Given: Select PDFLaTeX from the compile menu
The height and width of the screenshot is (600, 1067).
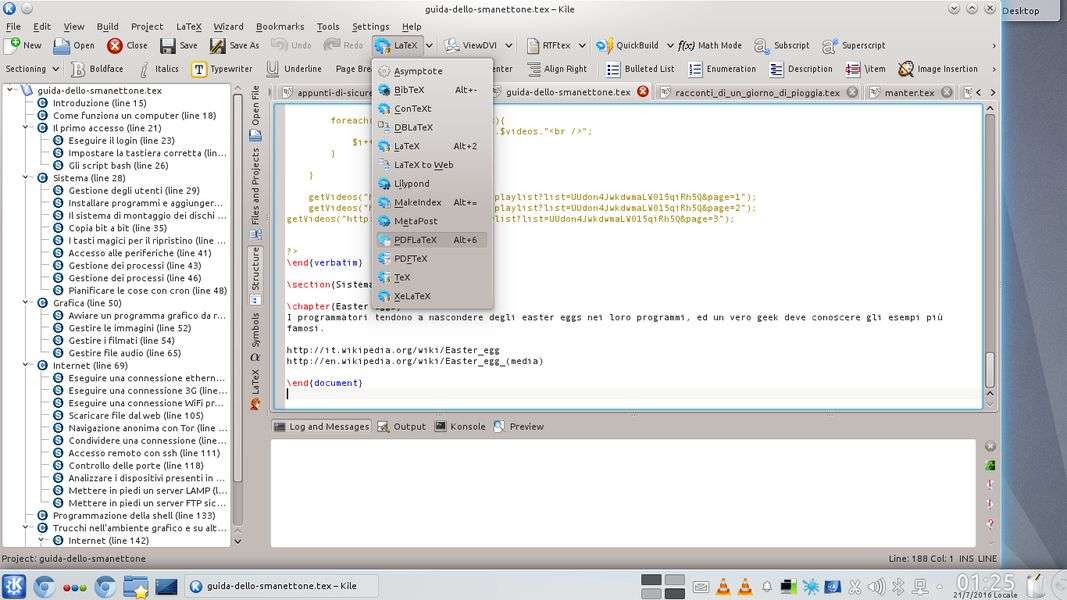Looking at the screenshot, I should click(x=414, y=240).
